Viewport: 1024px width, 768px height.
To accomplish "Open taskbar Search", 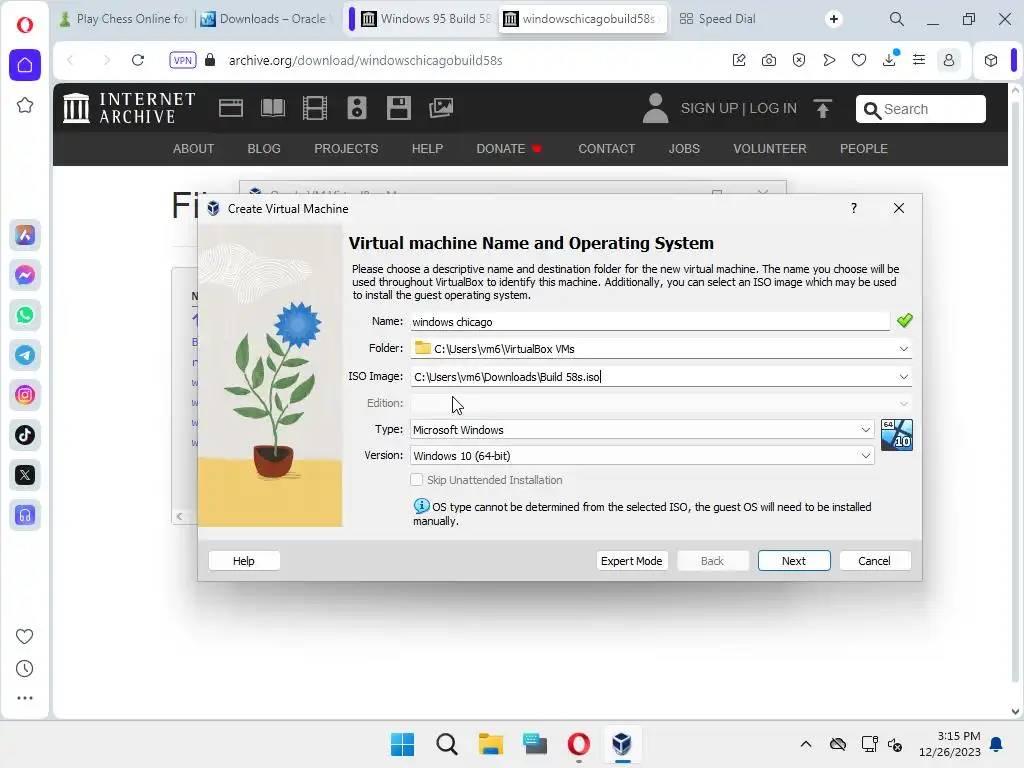I will (x=447, y=744).
